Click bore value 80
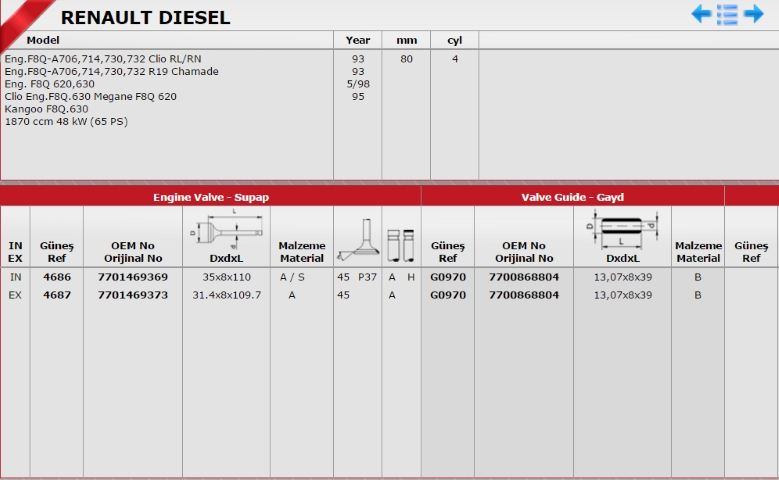 click(406, 59)
